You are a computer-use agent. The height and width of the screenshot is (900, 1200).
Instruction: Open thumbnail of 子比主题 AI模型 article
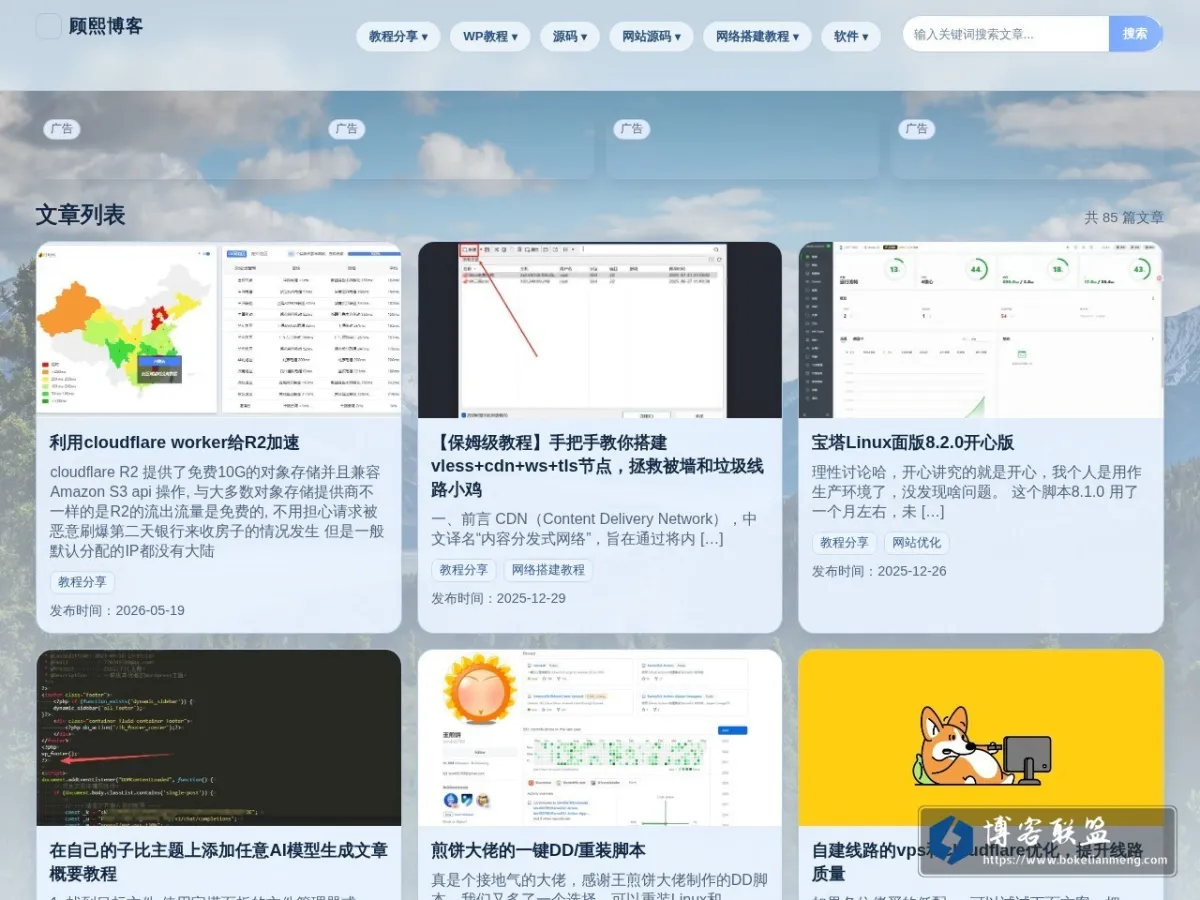(x=219, y=738)
